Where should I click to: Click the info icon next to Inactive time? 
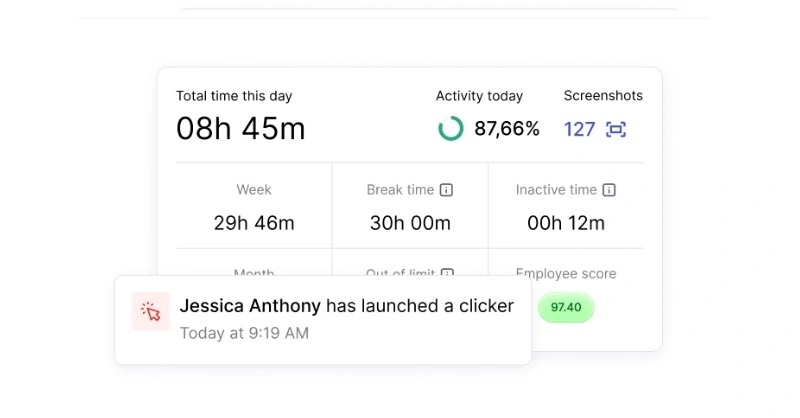tap(609, 190)
